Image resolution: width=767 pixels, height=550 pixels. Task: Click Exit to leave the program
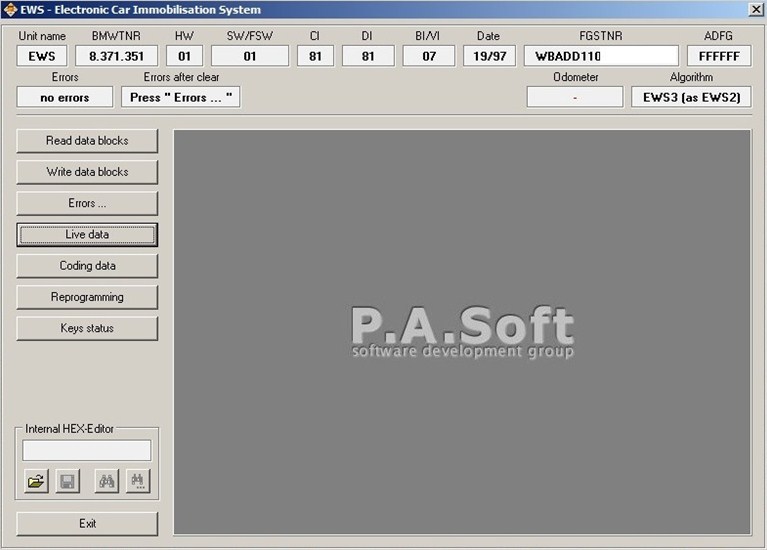pyautogui.click(x=87, y=523)
